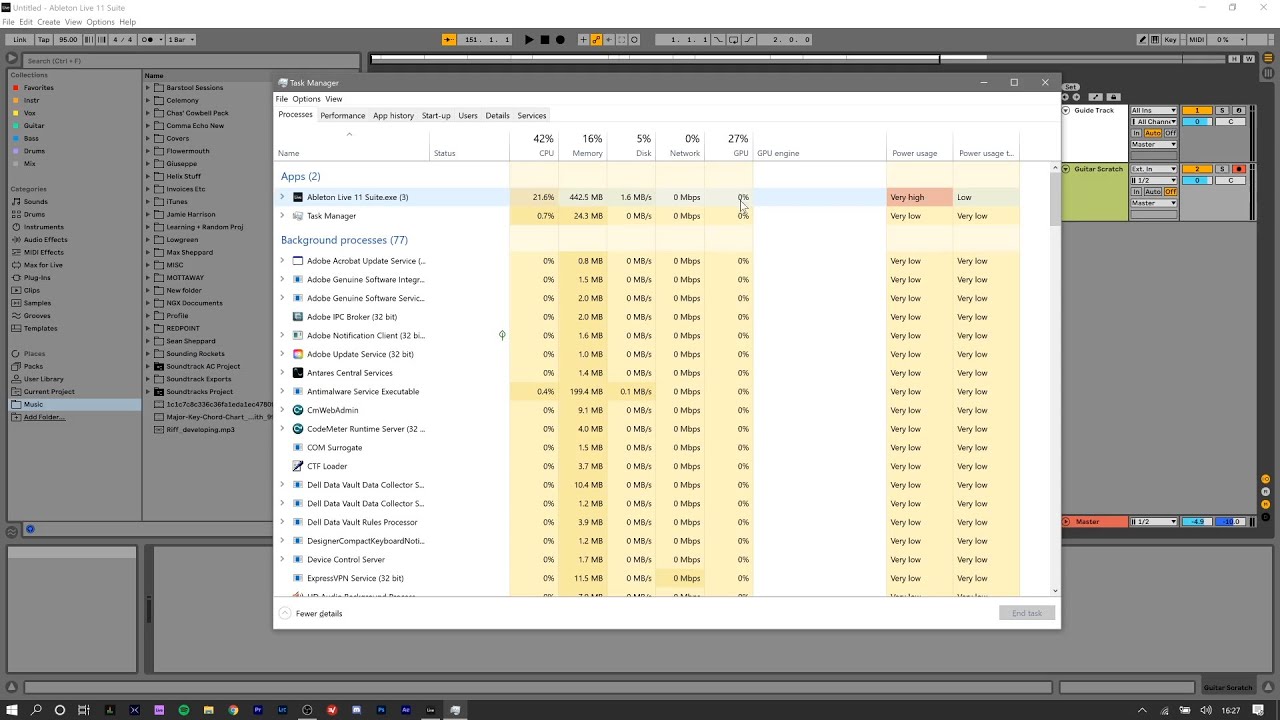Arm the Guitar Scratch track for recording
The height and width of the screenshot is (720, 1280).
[x=1239, y=169]
